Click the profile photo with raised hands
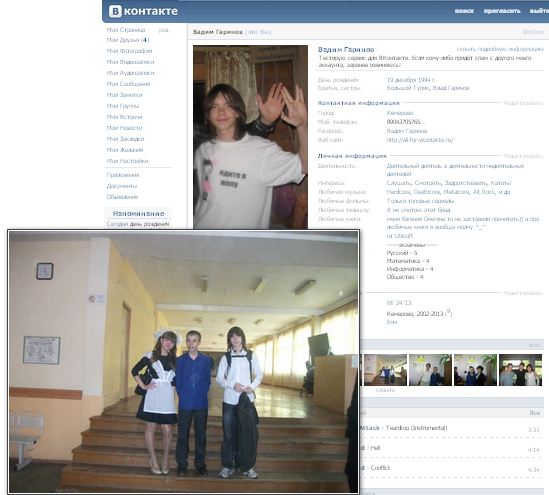The height and width of the screenshot is (495, 549). click(250, 137)
